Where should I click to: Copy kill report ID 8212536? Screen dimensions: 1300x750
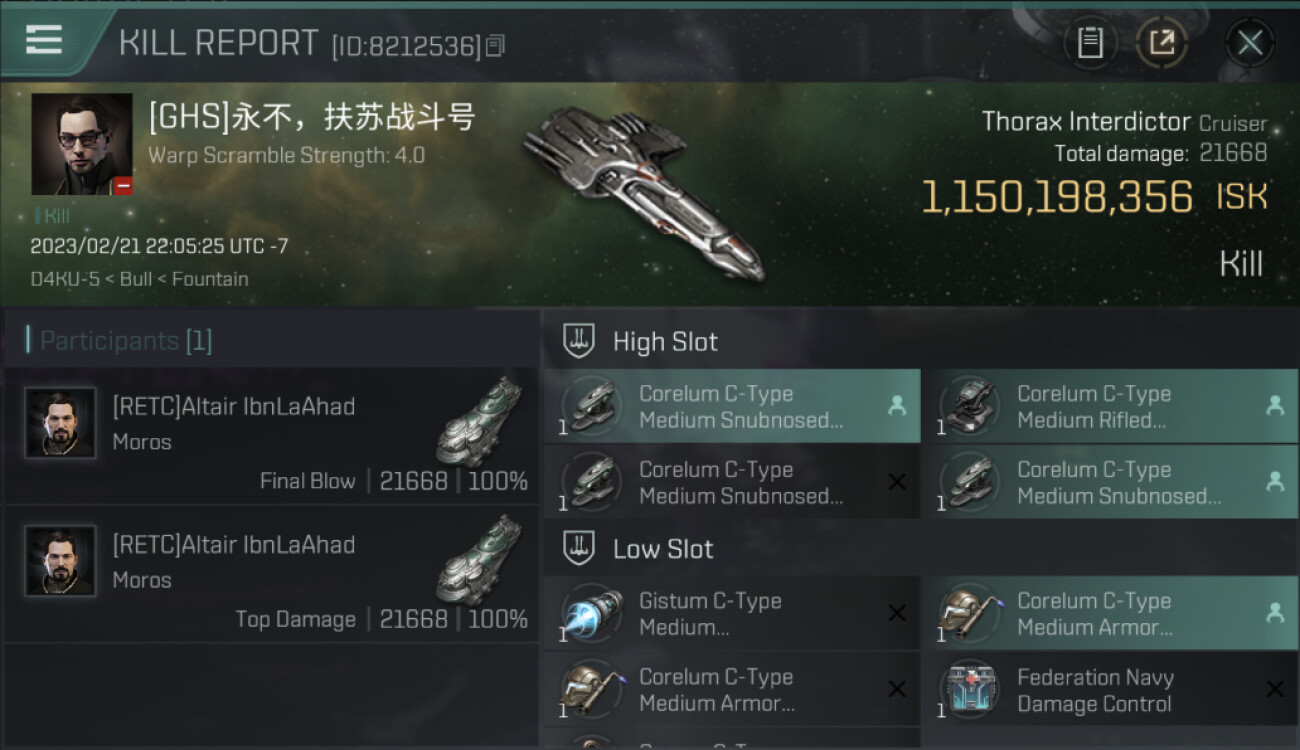coord(496,45)
